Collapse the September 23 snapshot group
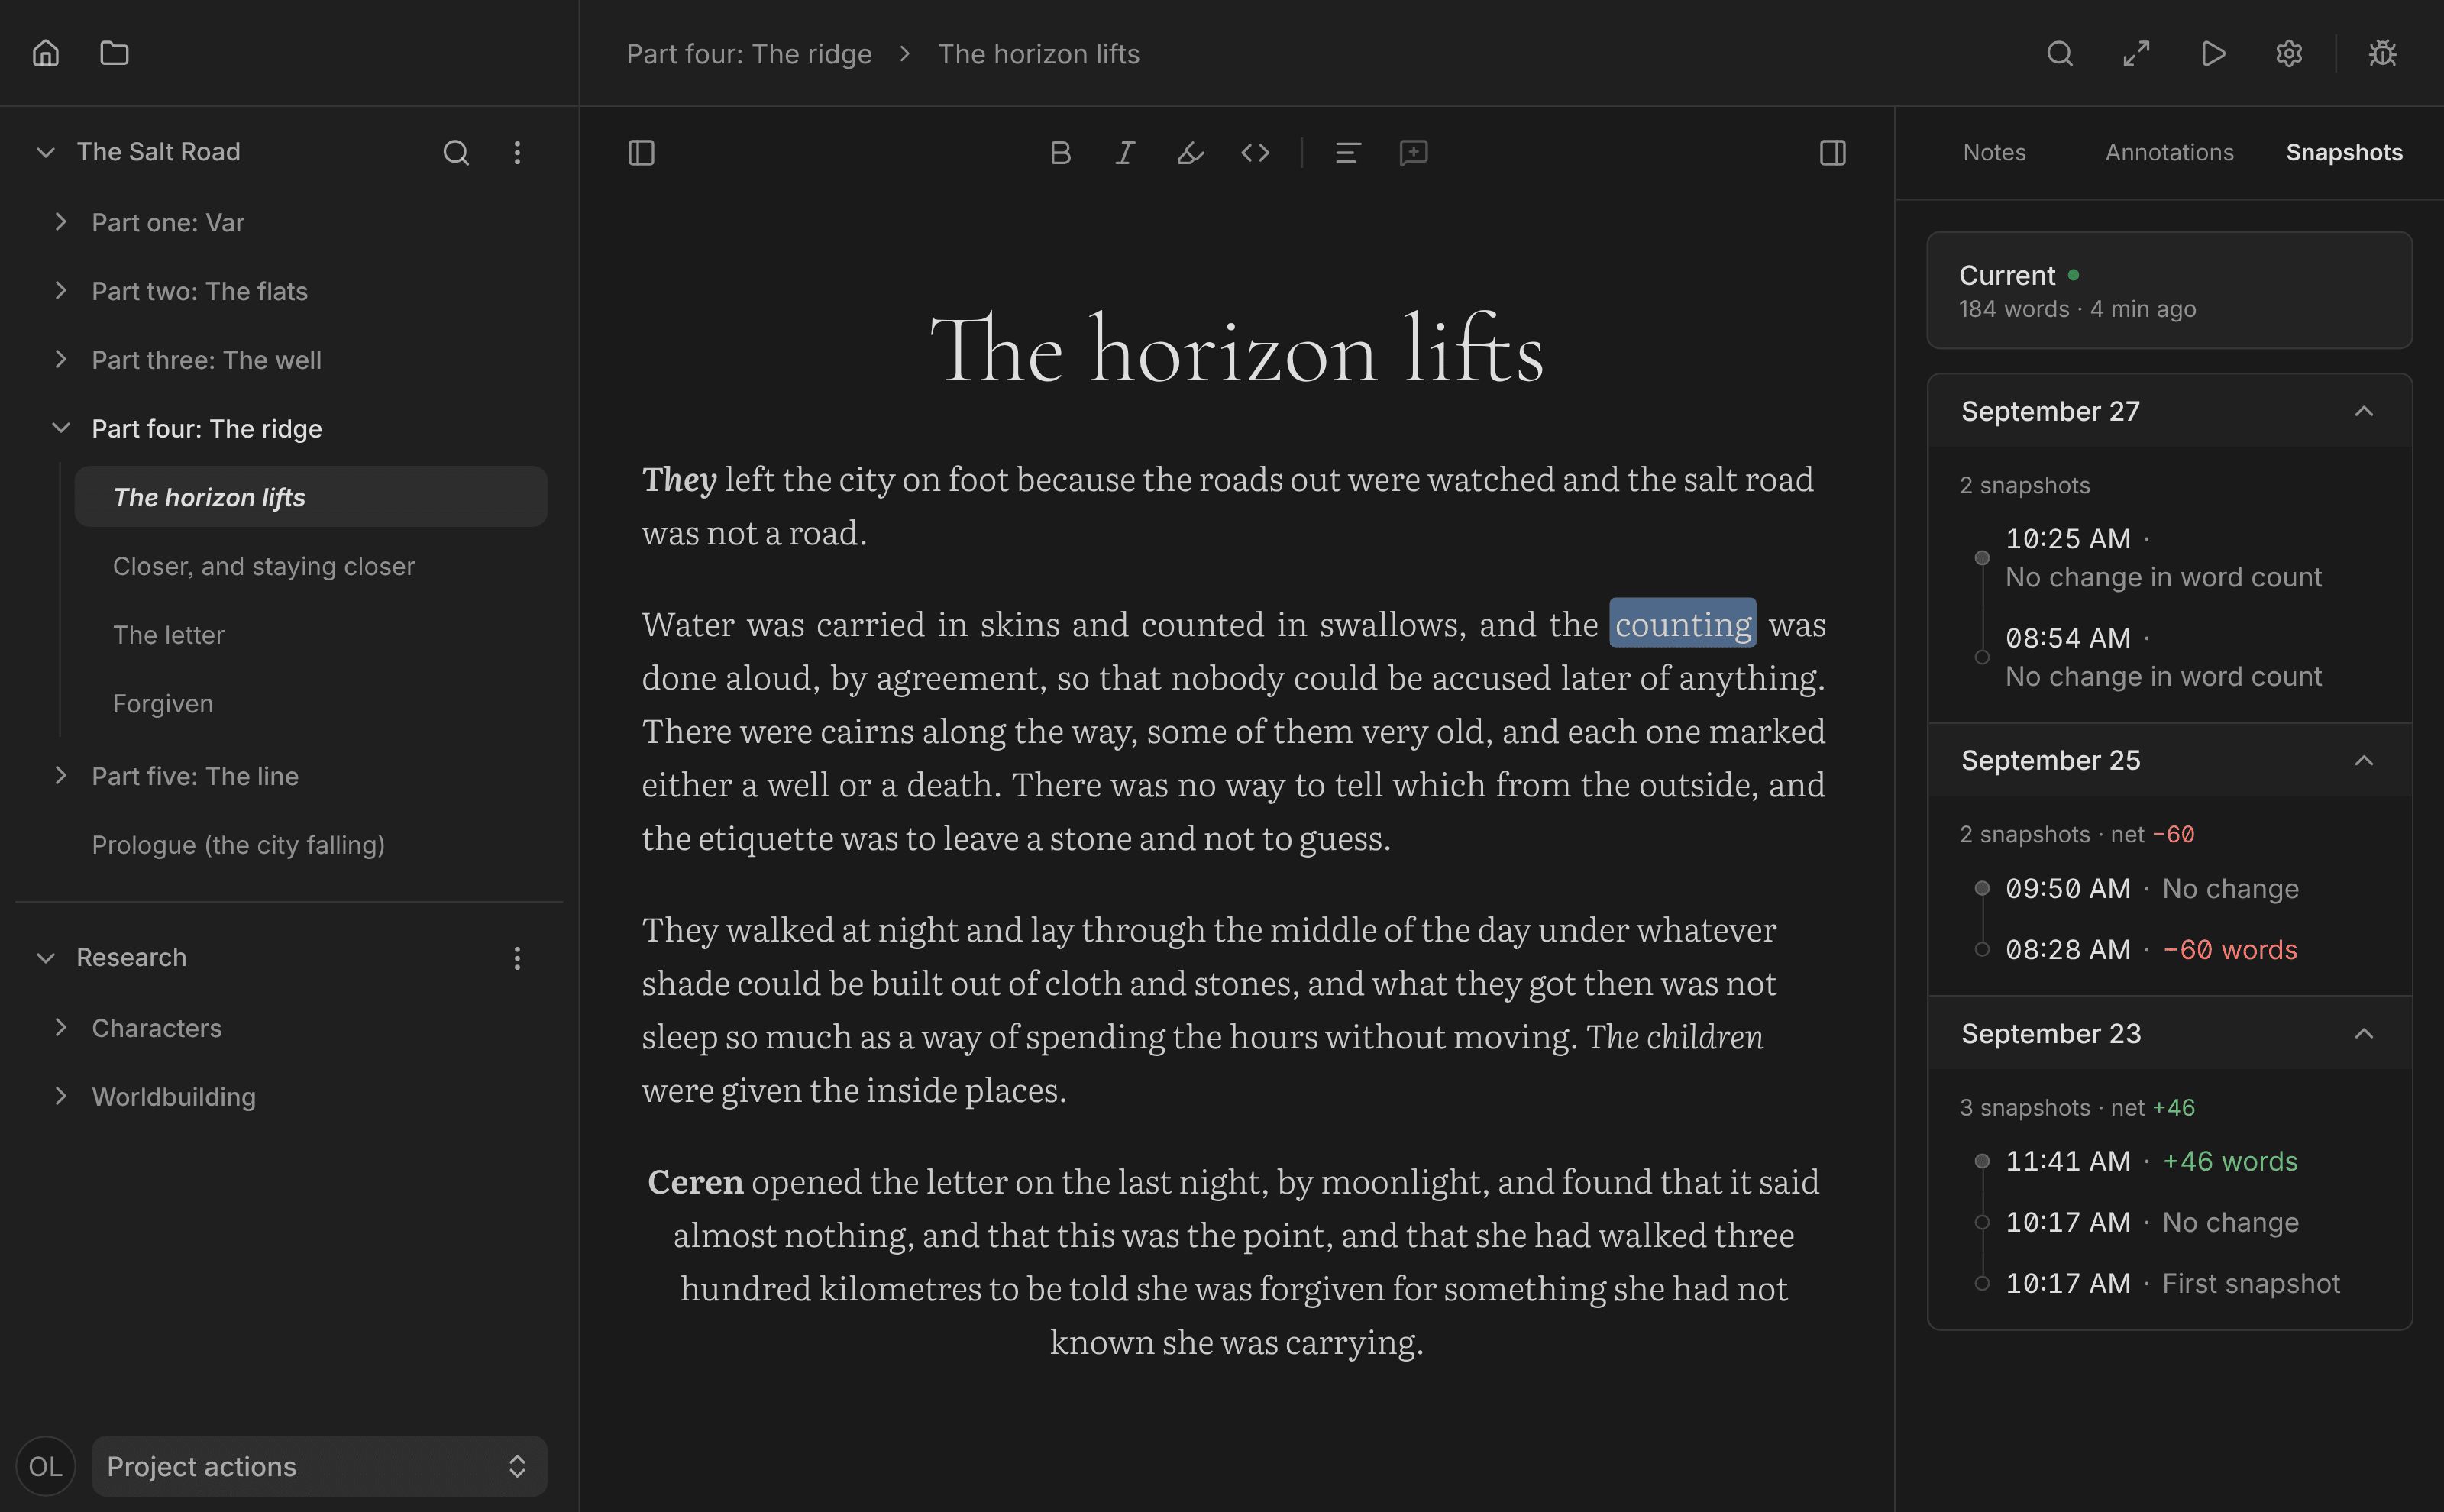The width and height of the screenshot is (2444, 1512). [x=2363, y=1033]
